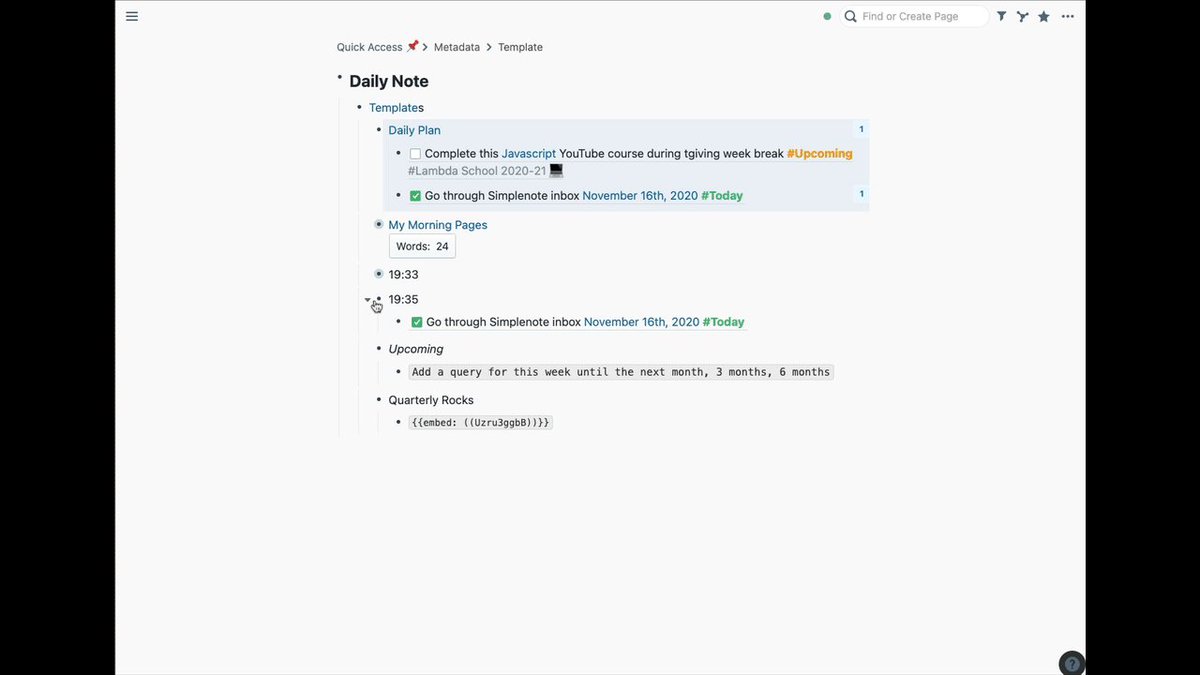Click the Add a query code block
Screen dimensions: 1200x675
click(x=621, y=372)
